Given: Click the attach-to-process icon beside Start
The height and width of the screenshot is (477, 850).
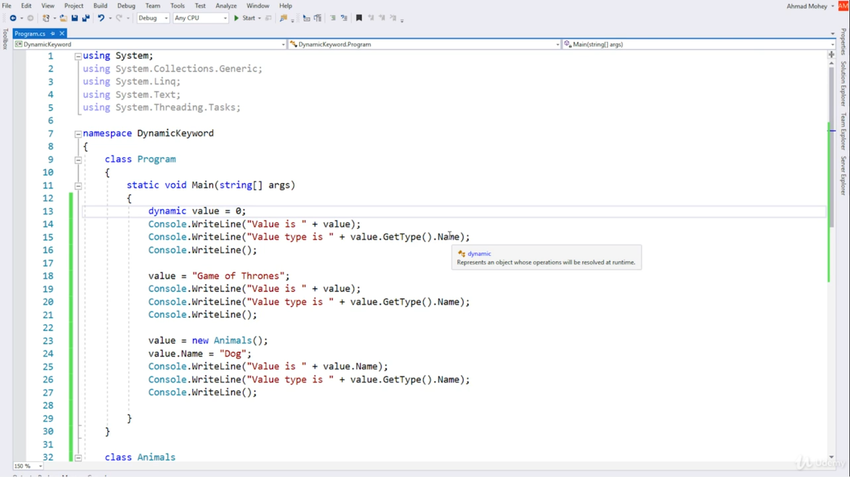Looking at the screenshot, I should 268,18.
